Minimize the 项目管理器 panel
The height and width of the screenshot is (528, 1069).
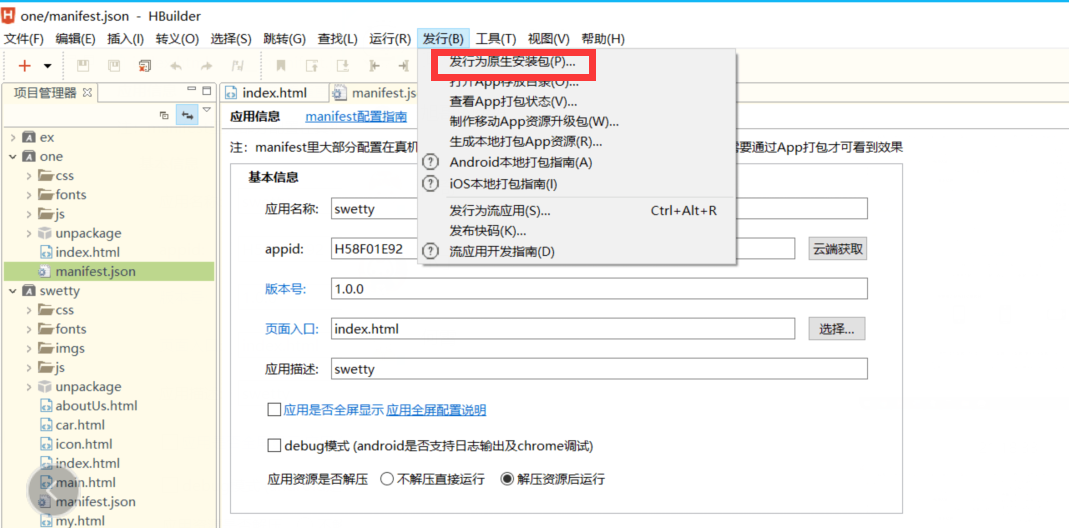pyautogui.click(x=192, y=90)
